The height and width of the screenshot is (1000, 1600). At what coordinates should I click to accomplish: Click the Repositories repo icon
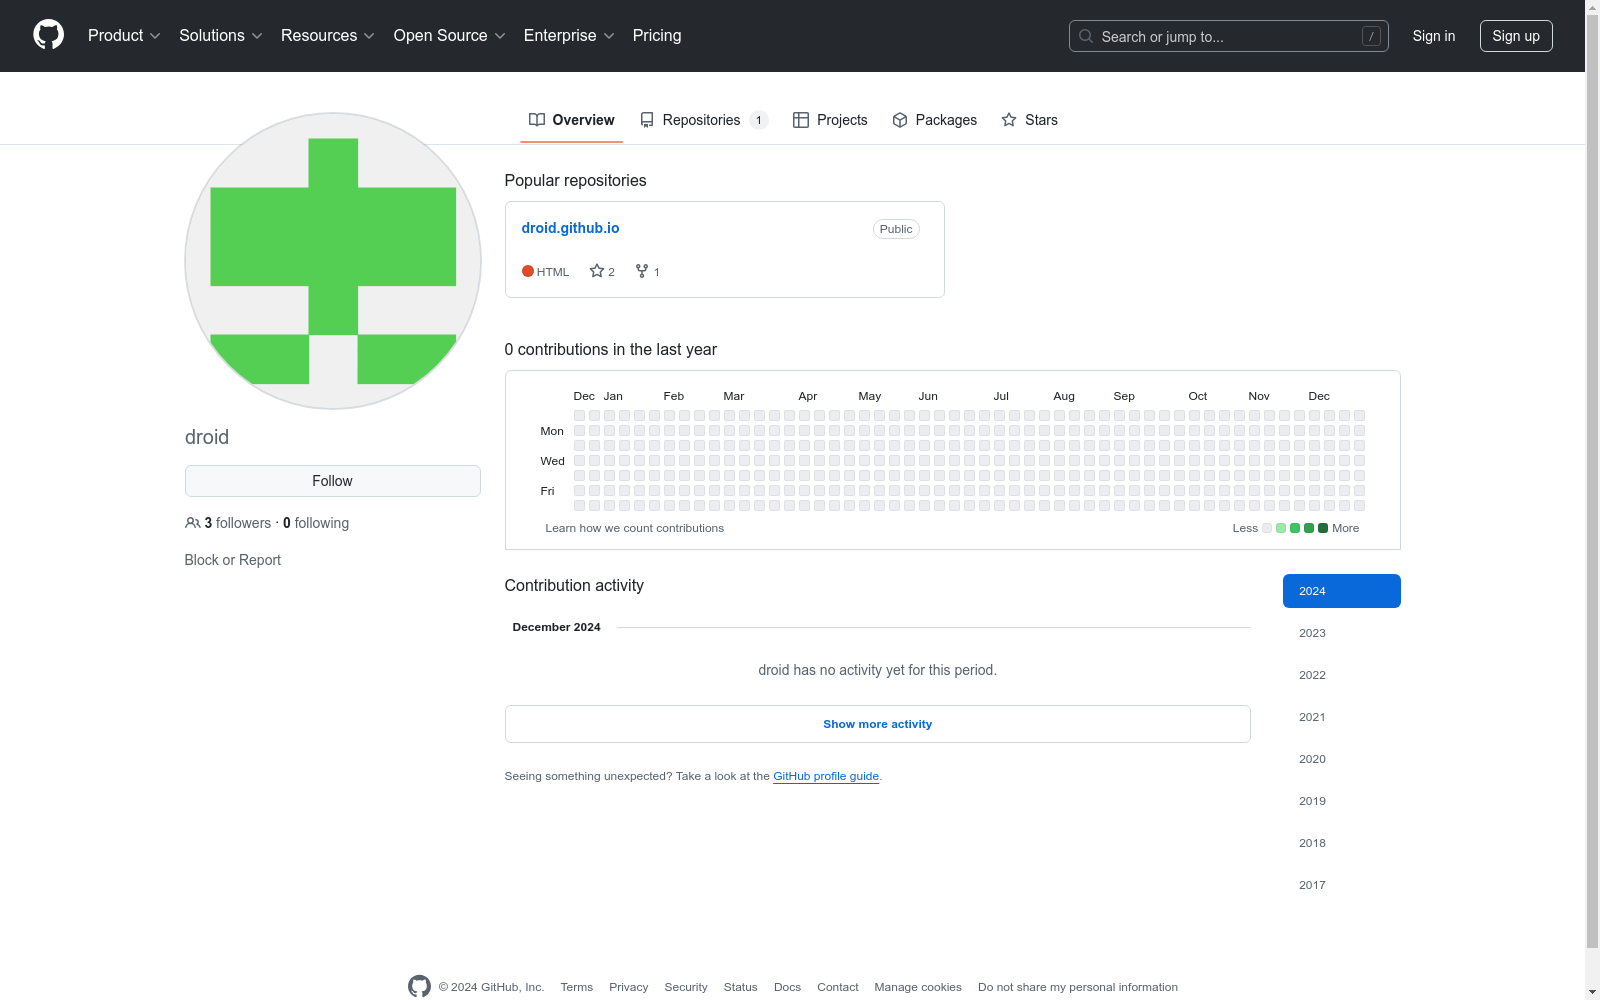[x=647, y=120]
